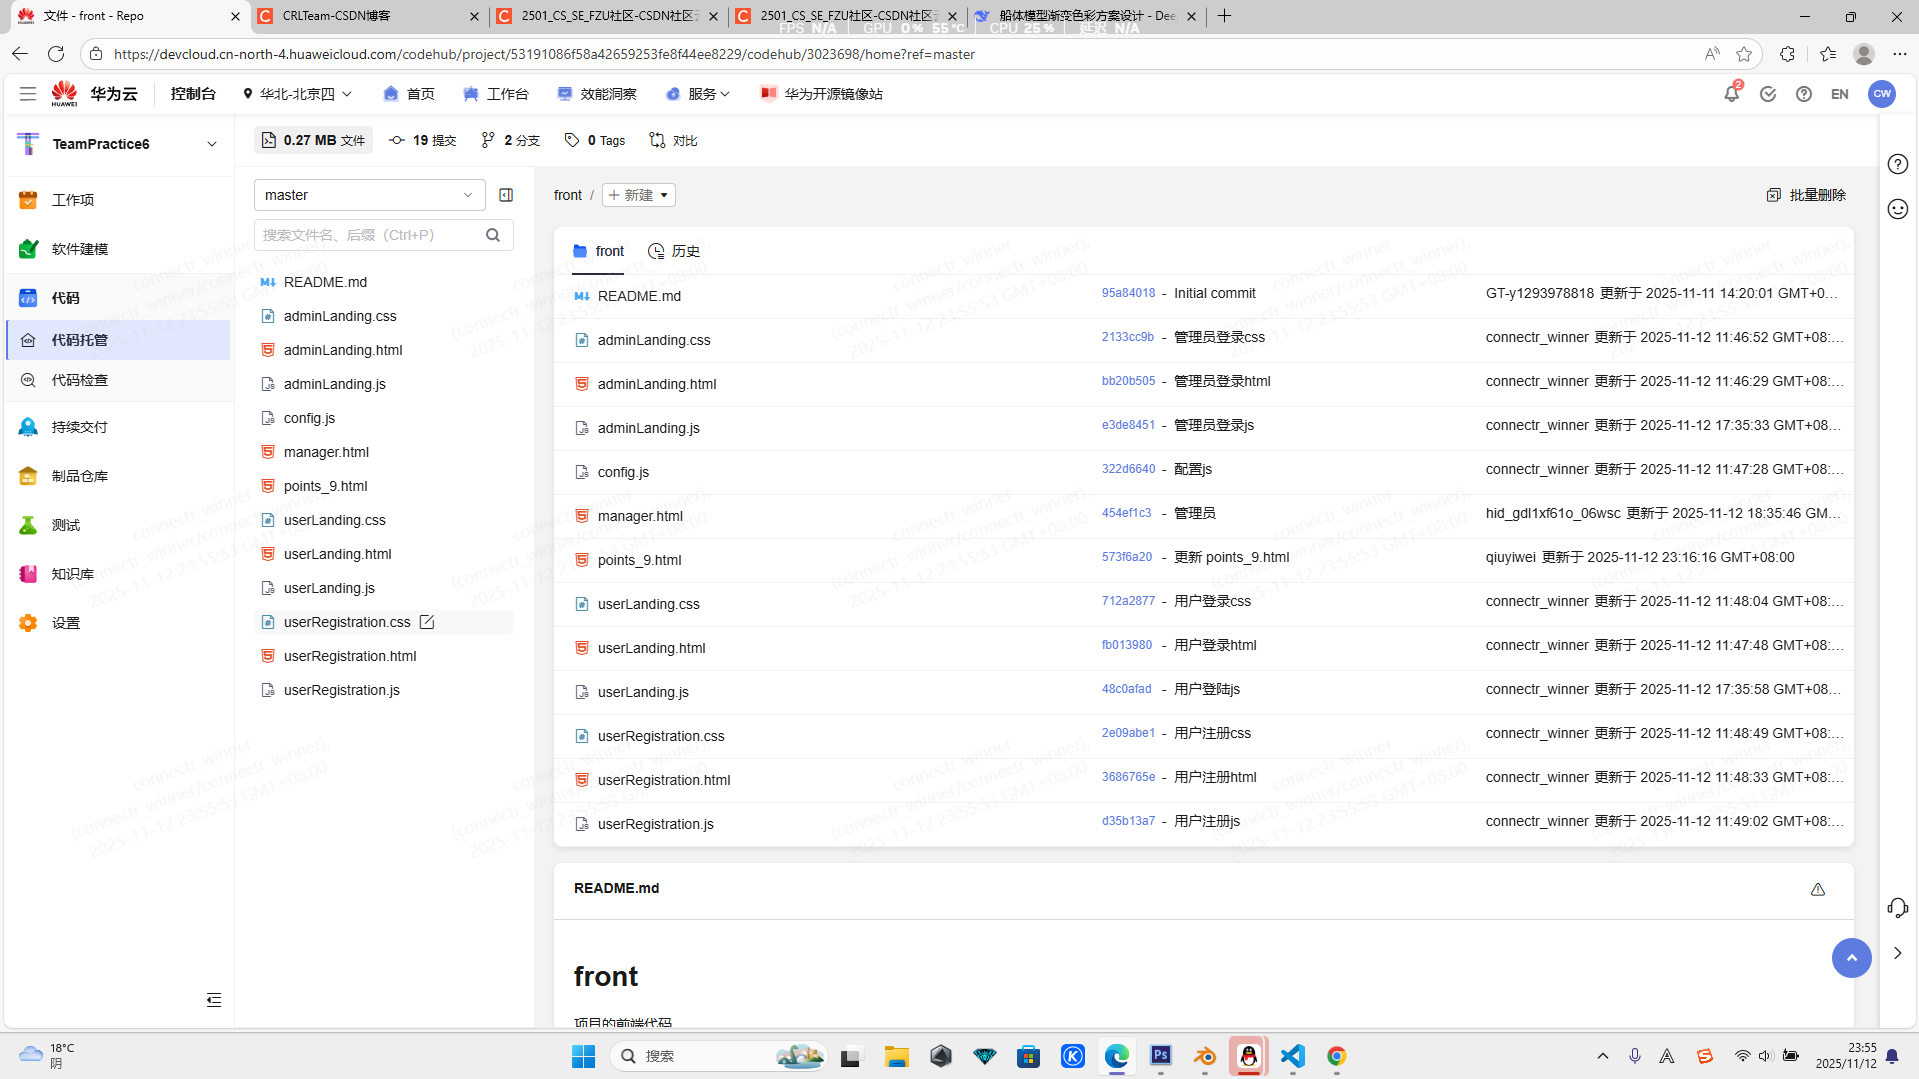Open the right-side help circle icon

tap(1897, 164)
